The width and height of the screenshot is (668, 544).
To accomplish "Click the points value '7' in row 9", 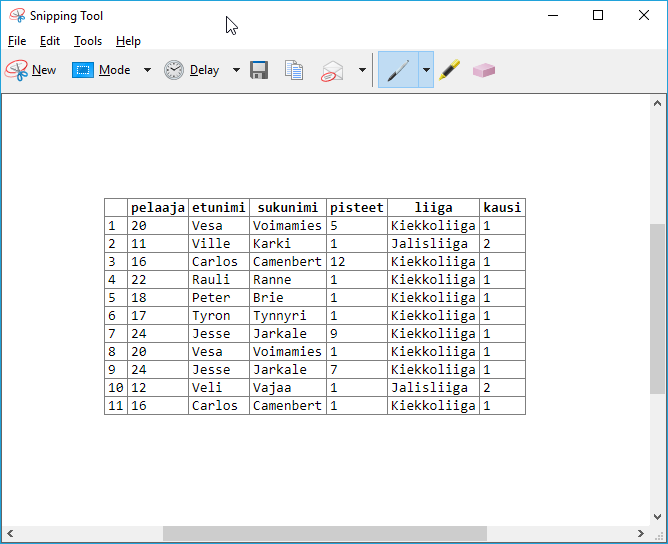I will tap(357, 369).
